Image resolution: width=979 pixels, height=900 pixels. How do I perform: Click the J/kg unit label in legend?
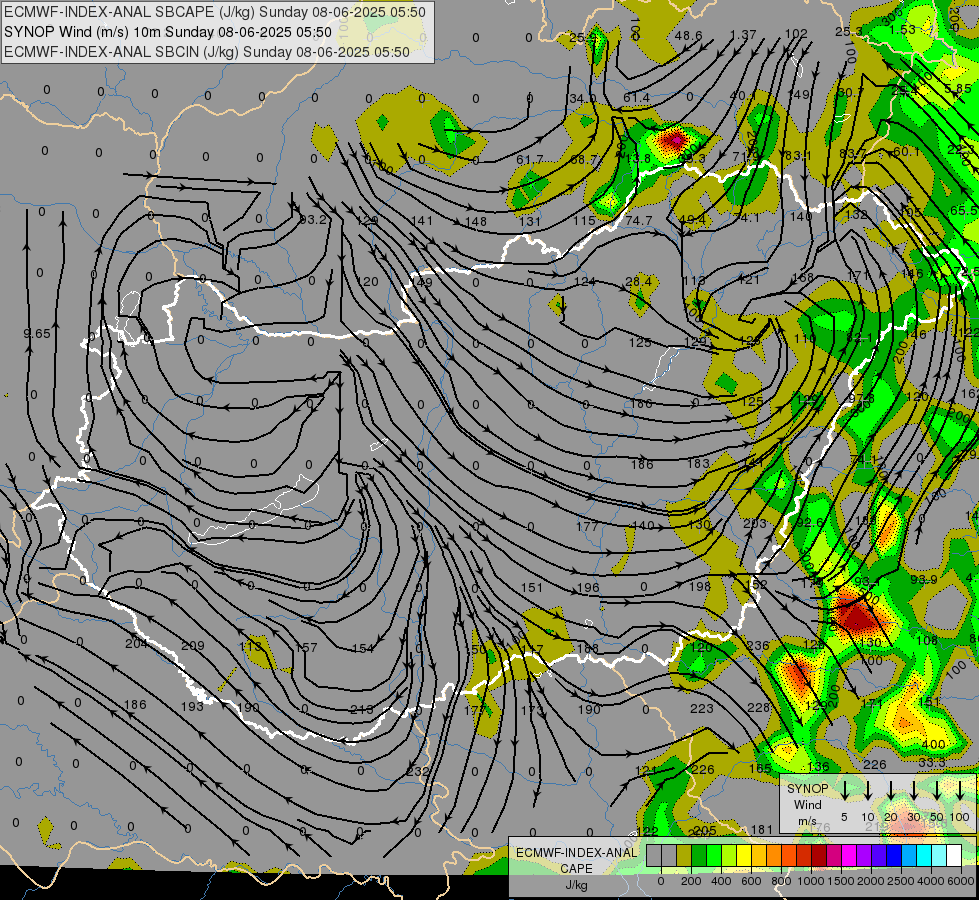click(x=576, y=885)
